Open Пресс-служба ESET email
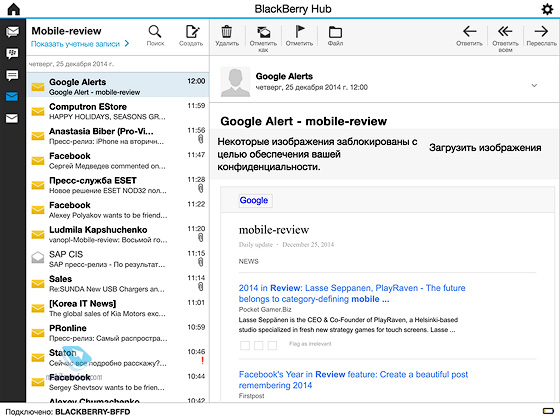The width and height of the screenshot is (560, 420). (118, 185)
